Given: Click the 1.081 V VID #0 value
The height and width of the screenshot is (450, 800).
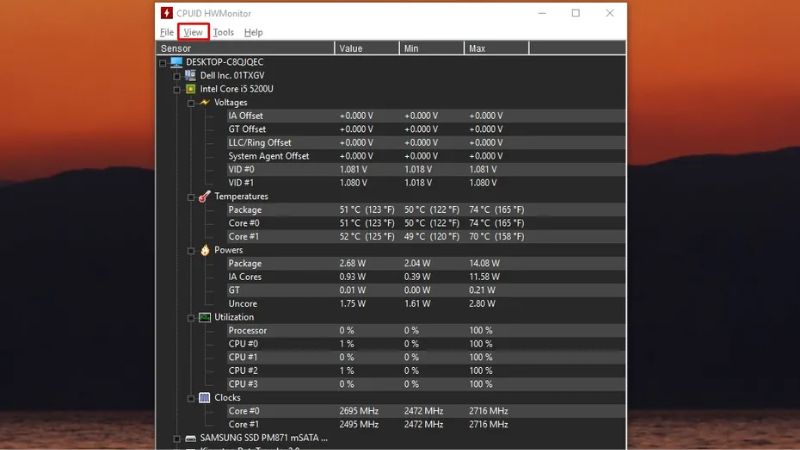Looking at the screenshot, I should 353,169.
